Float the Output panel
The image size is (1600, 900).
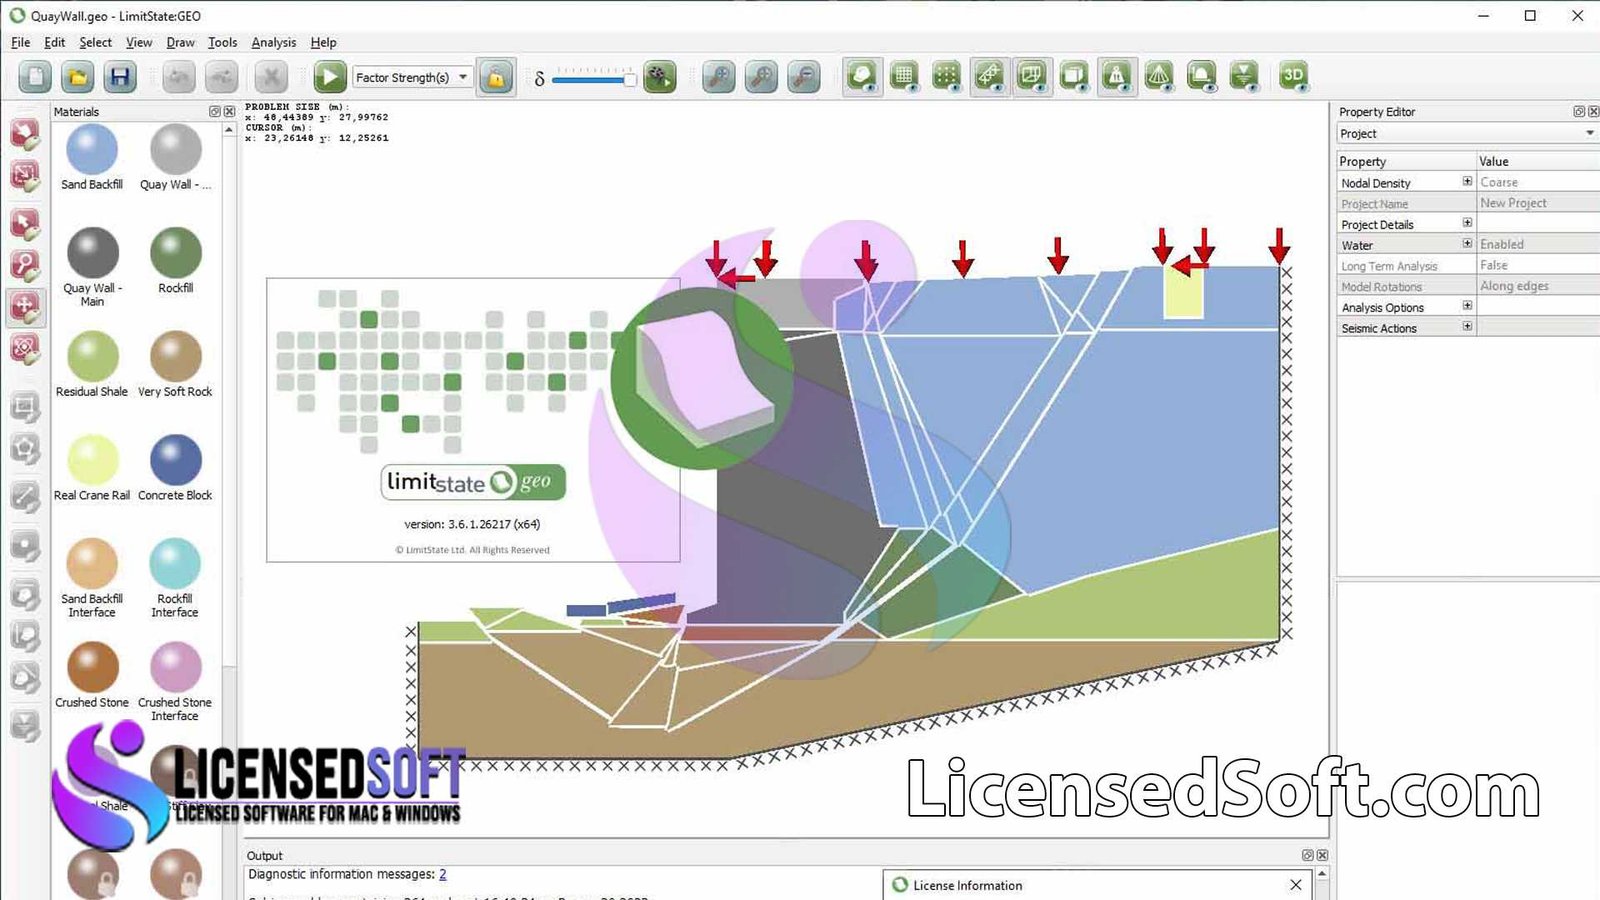1307,855
